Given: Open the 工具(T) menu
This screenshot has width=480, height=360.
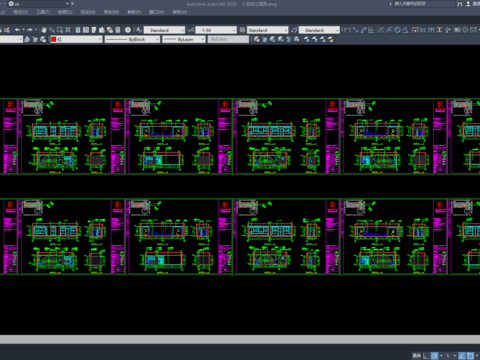Looking at the screenshot, I should tap(43, 12).
